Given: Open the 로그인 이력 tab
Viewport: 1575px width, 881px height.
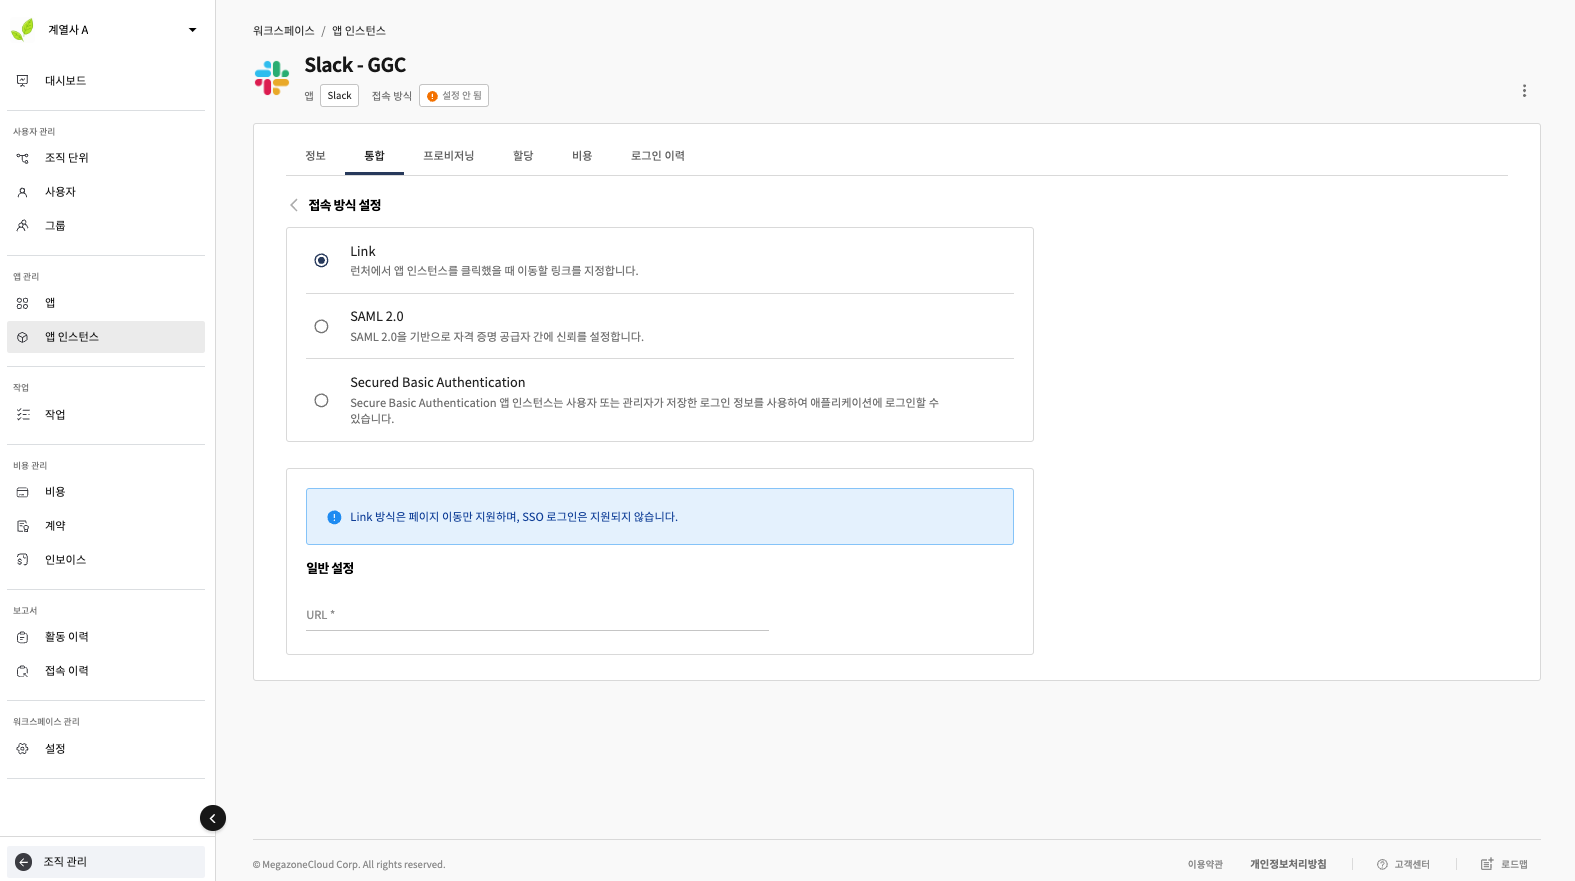Looking at the screenshot, I should pos(657,156).
